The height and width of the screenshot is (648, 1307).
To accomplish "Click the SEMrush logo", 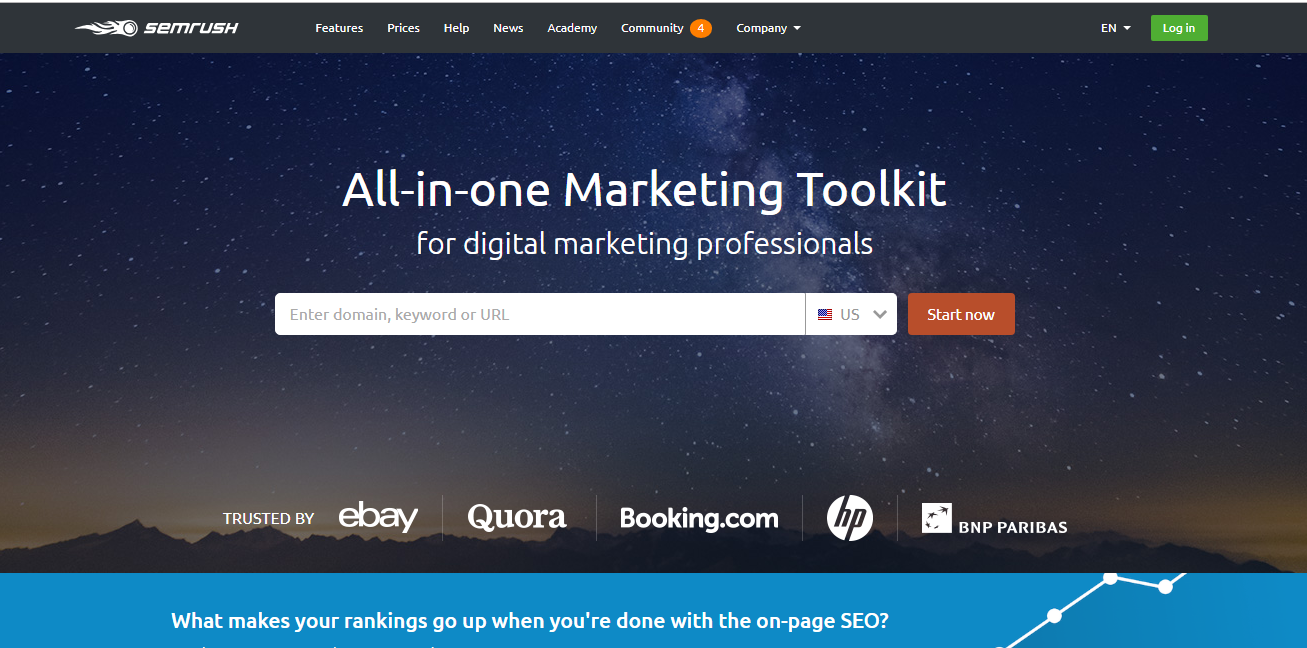I will 157,28.
